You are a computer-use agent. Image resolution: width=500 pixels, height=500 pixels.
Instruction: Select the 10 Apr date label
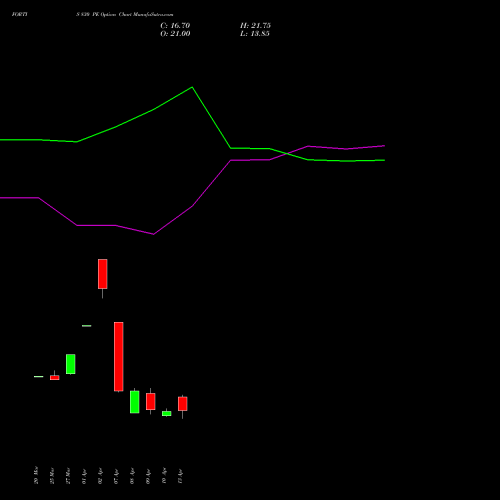[164, 476]
